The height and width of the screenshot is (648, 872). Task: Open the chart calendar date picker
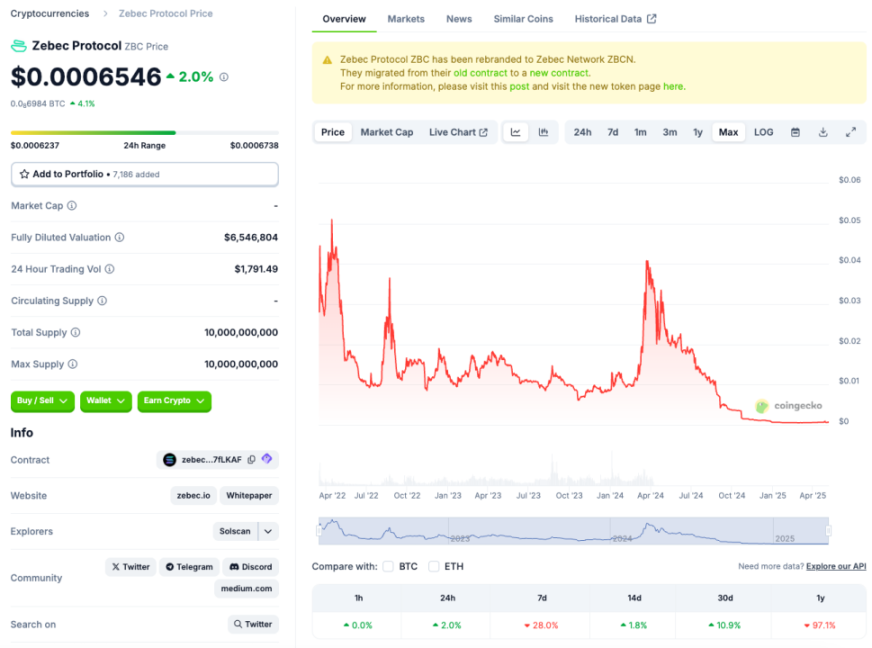[x=795, y=132]
